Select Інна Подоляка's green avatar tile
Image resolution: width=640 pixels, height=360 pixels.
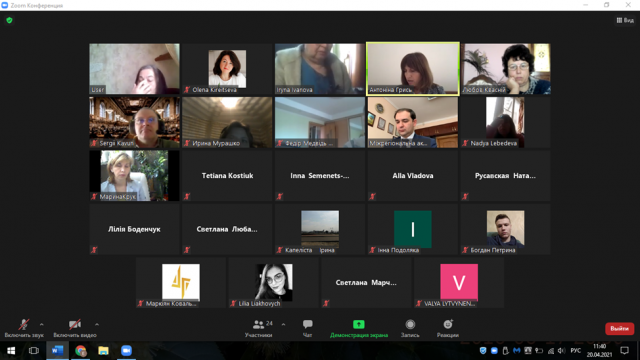point(413,229)
